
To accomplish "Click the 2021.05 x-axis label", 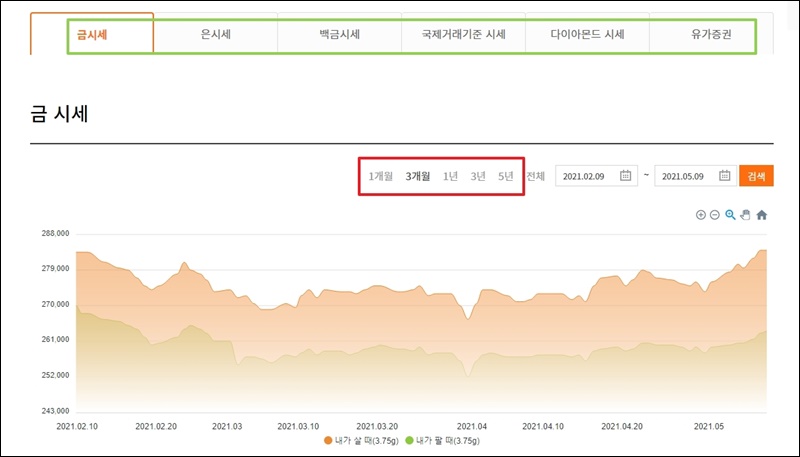I will click(709, 426).
